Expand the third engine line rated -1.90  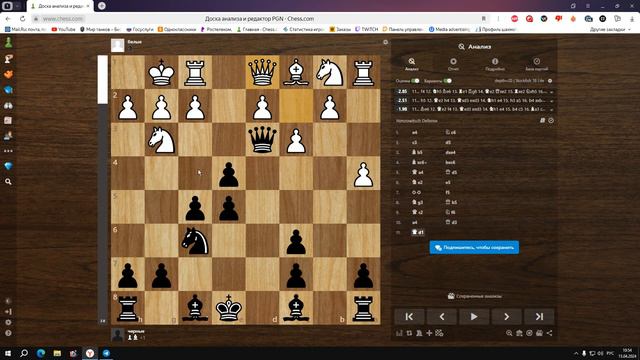point(551,109)
